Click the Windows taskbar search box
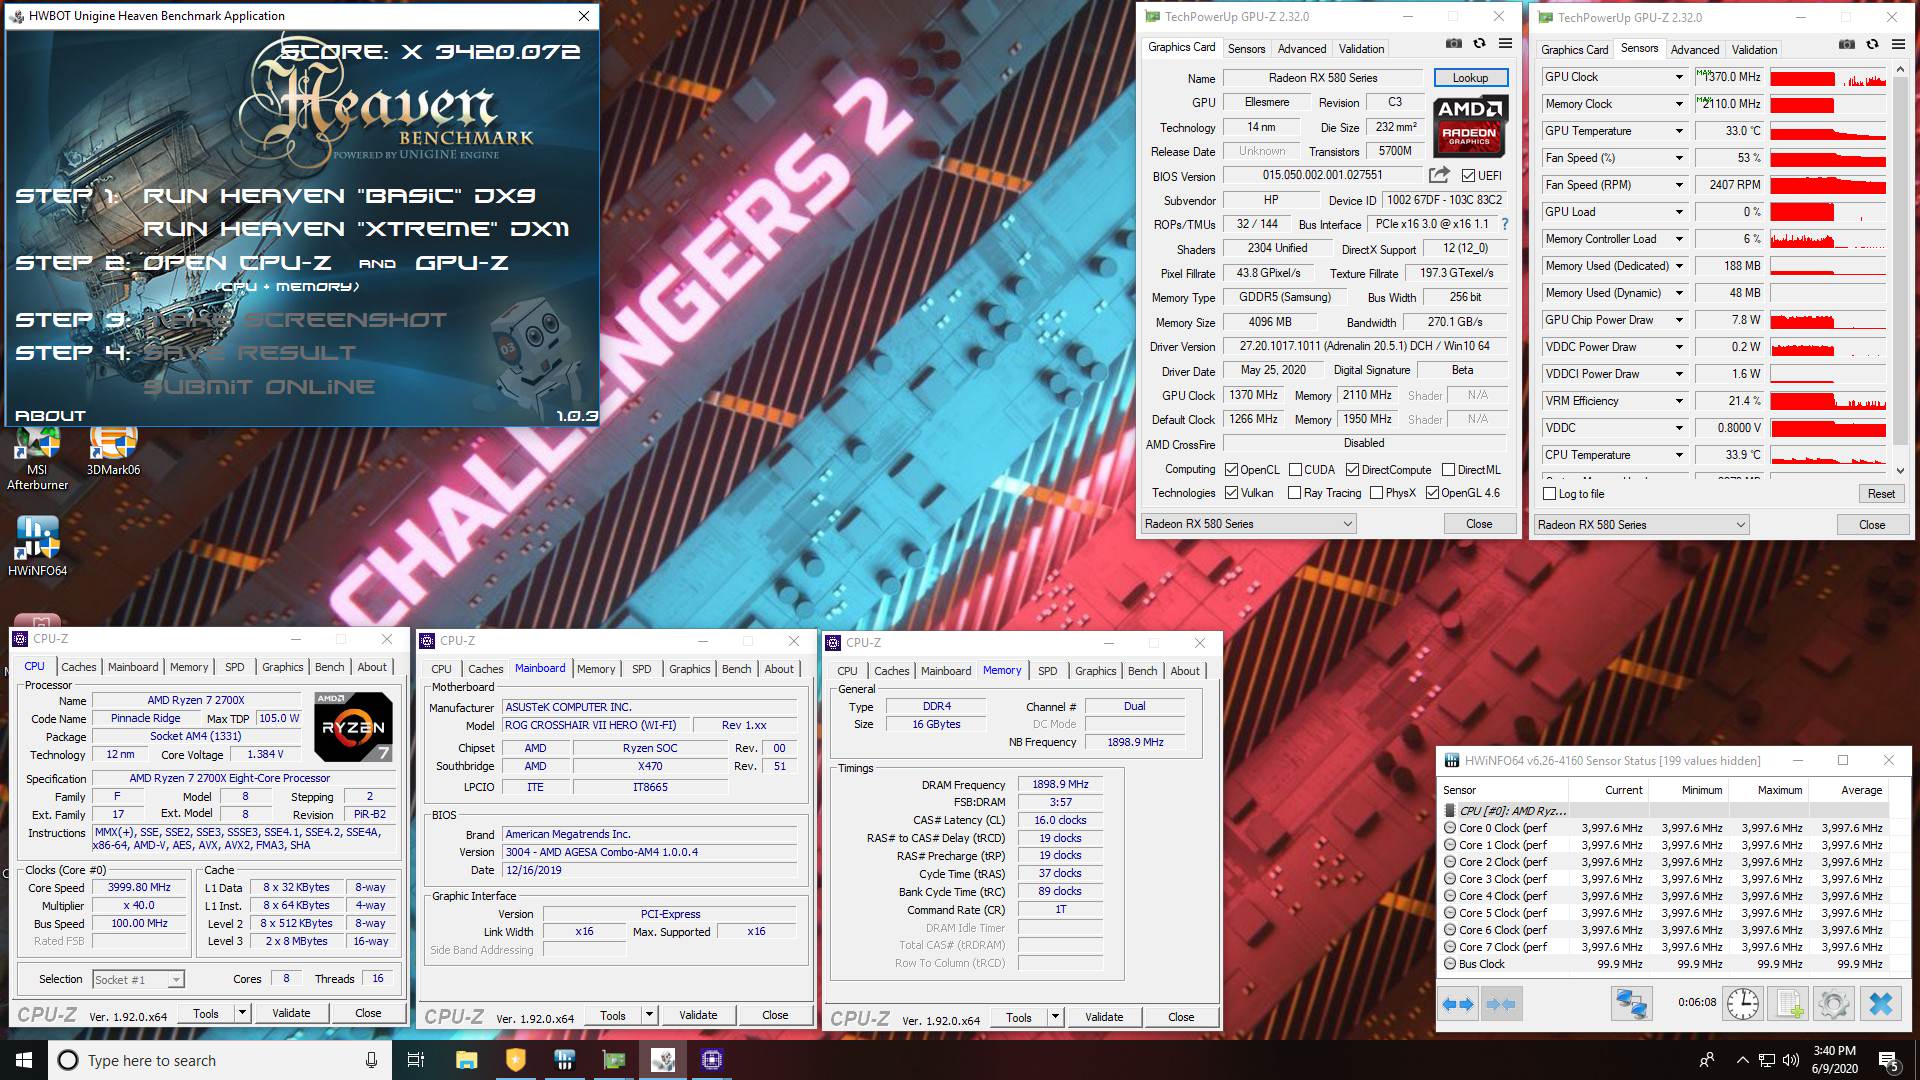The height and width of the screenshot is (1080, 1920). [221, 1060]
